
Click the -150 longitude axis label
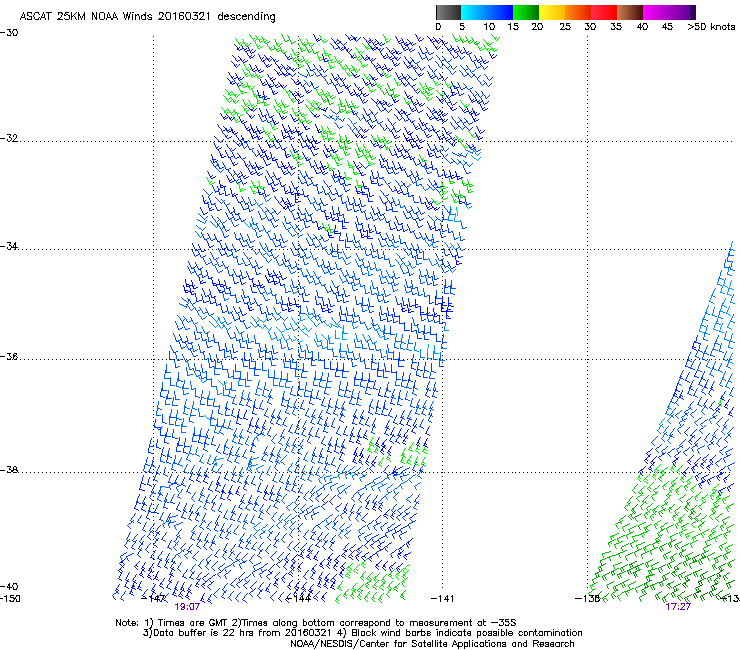[x=10, y=599]
